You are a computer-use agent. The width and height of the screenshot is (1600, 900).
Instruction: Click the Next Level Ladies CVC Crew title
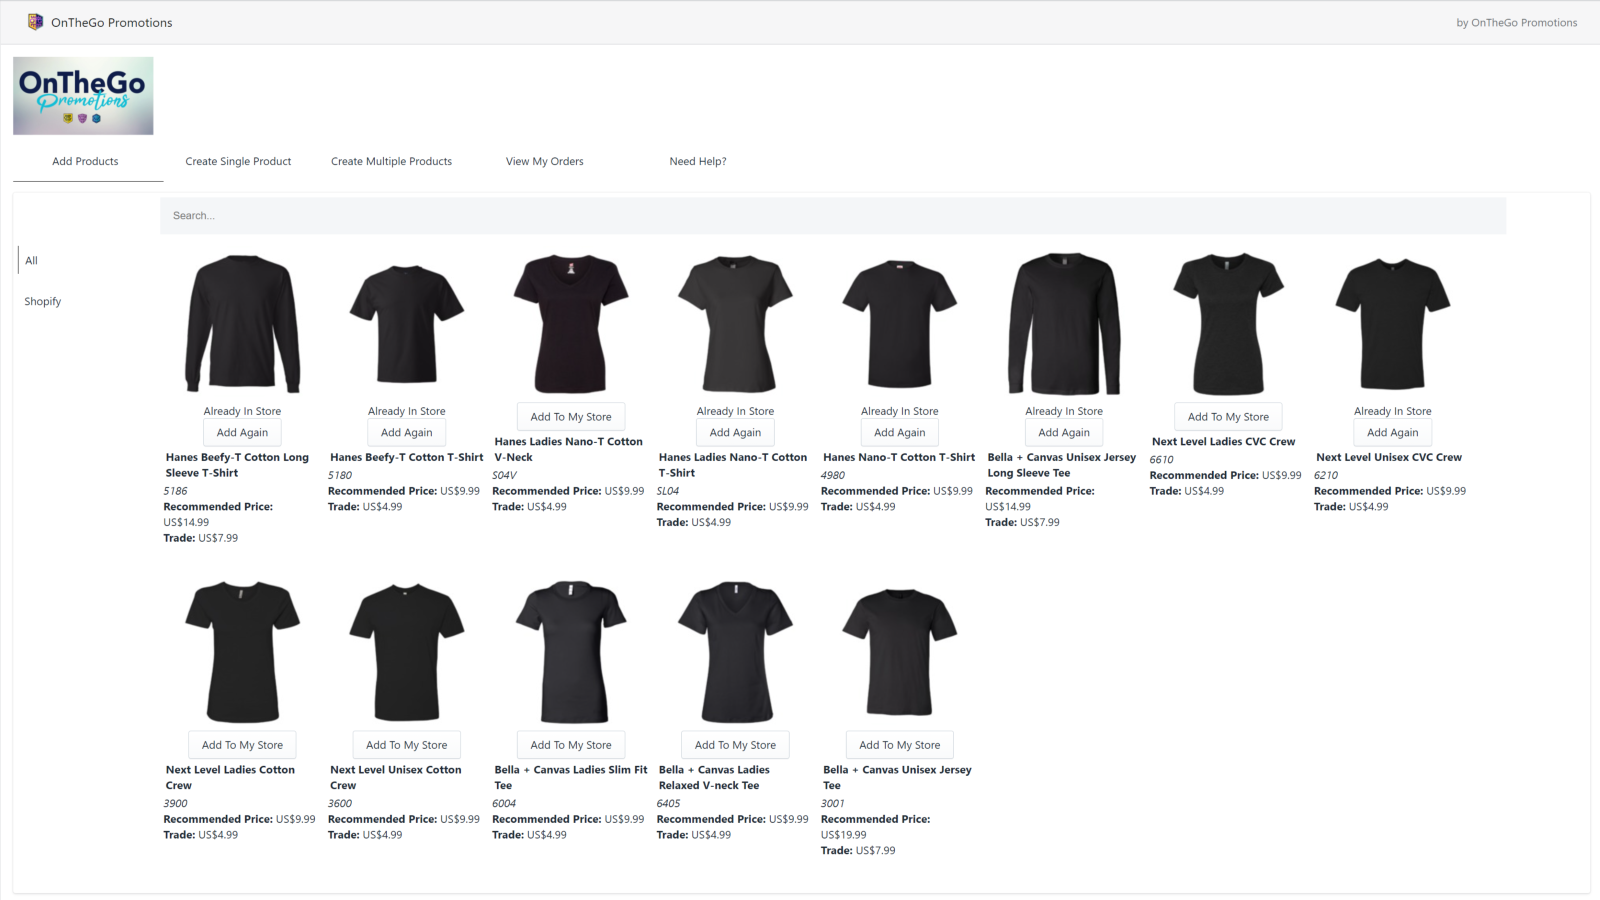[x=1223, y=442]
